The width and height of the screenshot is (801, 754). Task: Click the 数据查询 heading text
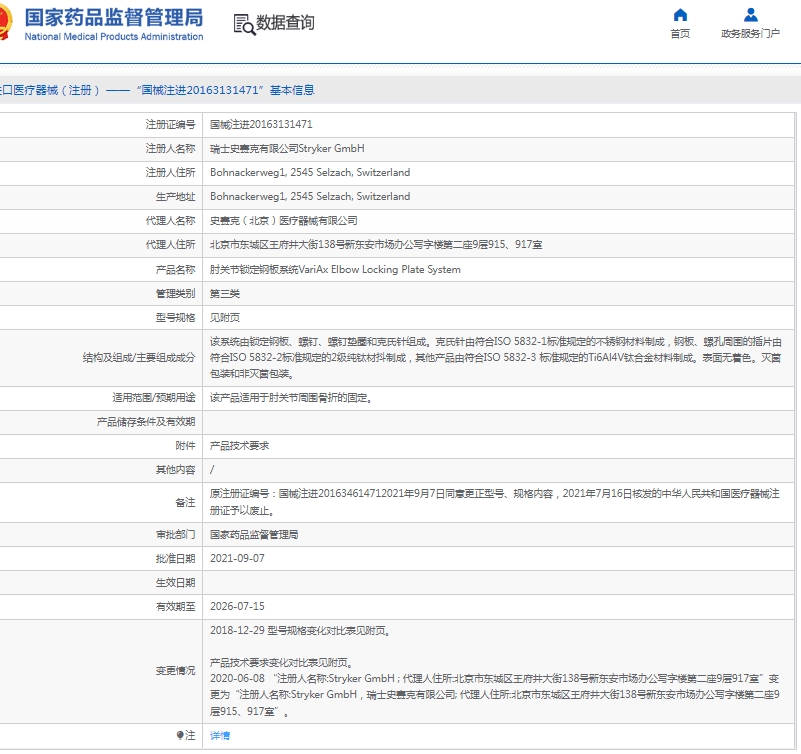[x=285, y=22]
